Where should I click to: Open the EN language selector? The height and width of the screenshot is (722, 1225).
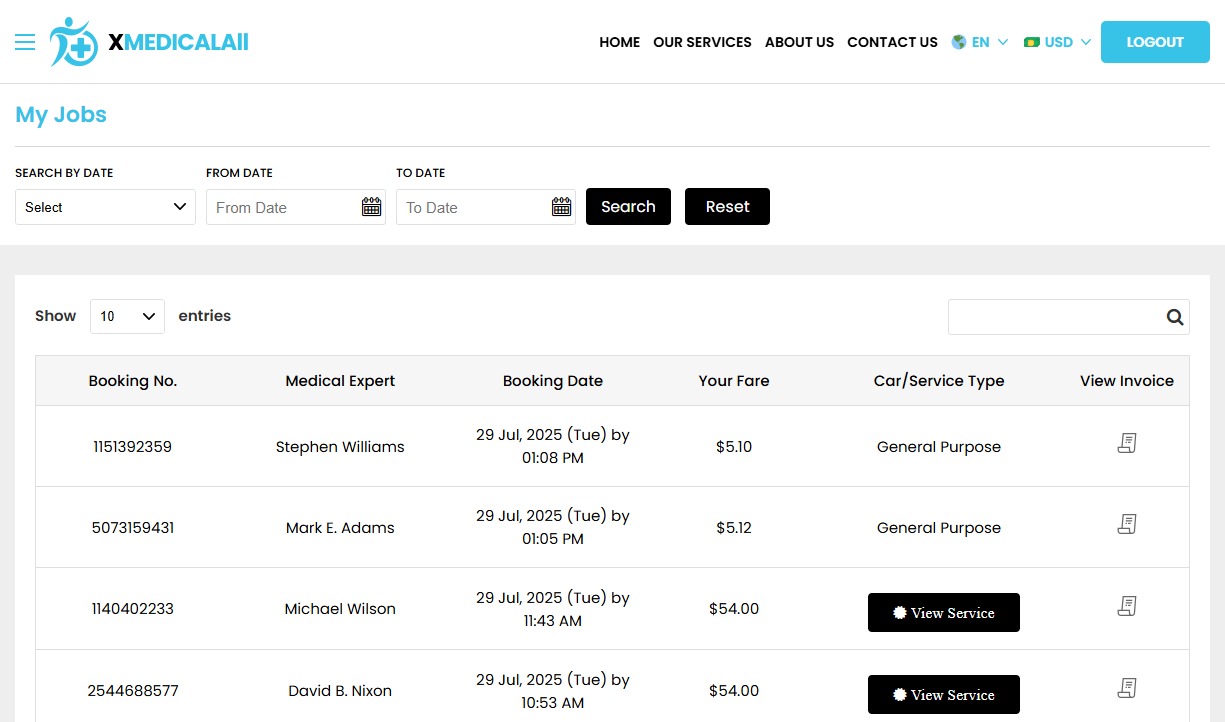[x=980, y=42]
